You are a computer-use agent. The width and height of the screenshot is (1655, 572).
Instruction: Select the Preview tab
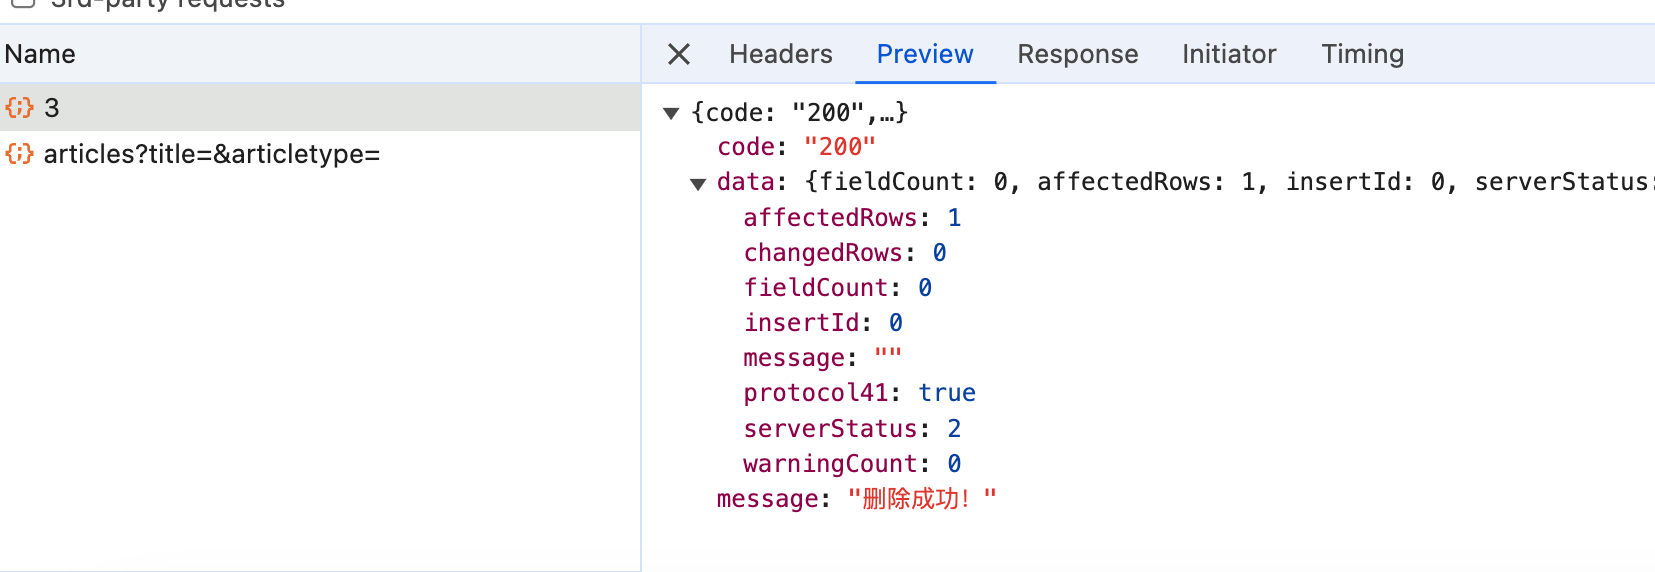(x=924, y=54)
